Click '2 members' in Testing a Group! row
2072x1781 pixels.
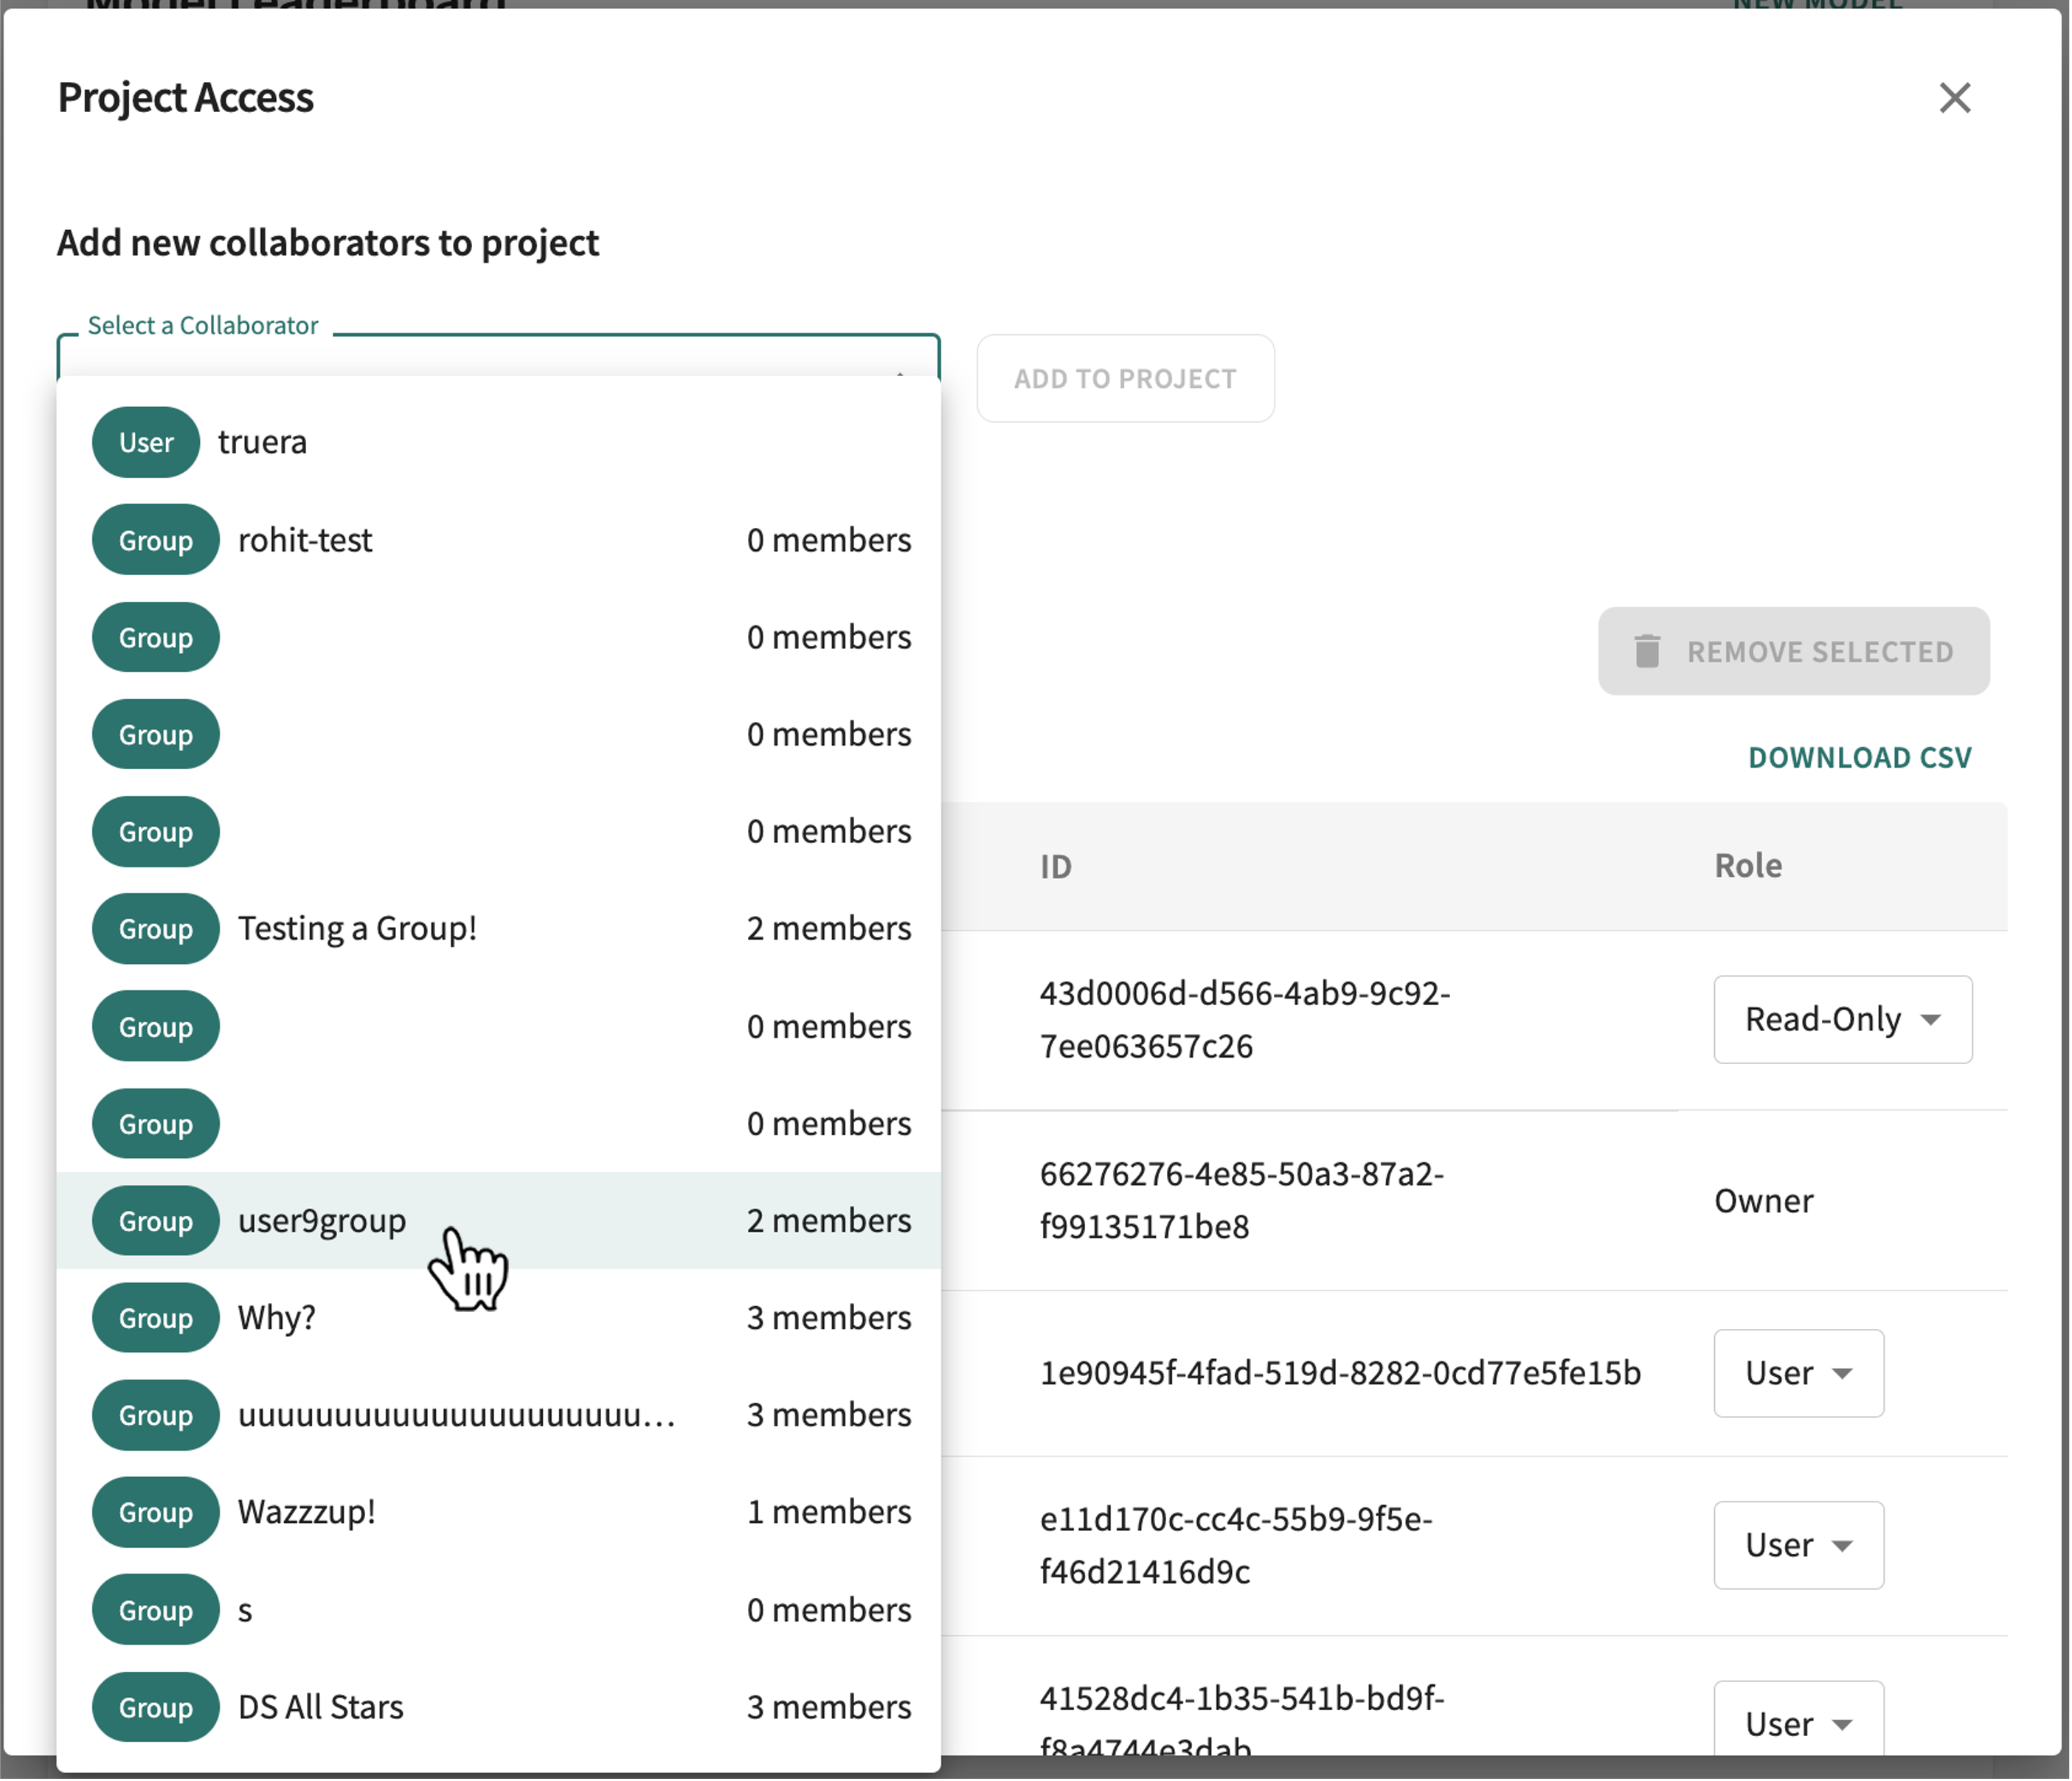tap(828, 928)
